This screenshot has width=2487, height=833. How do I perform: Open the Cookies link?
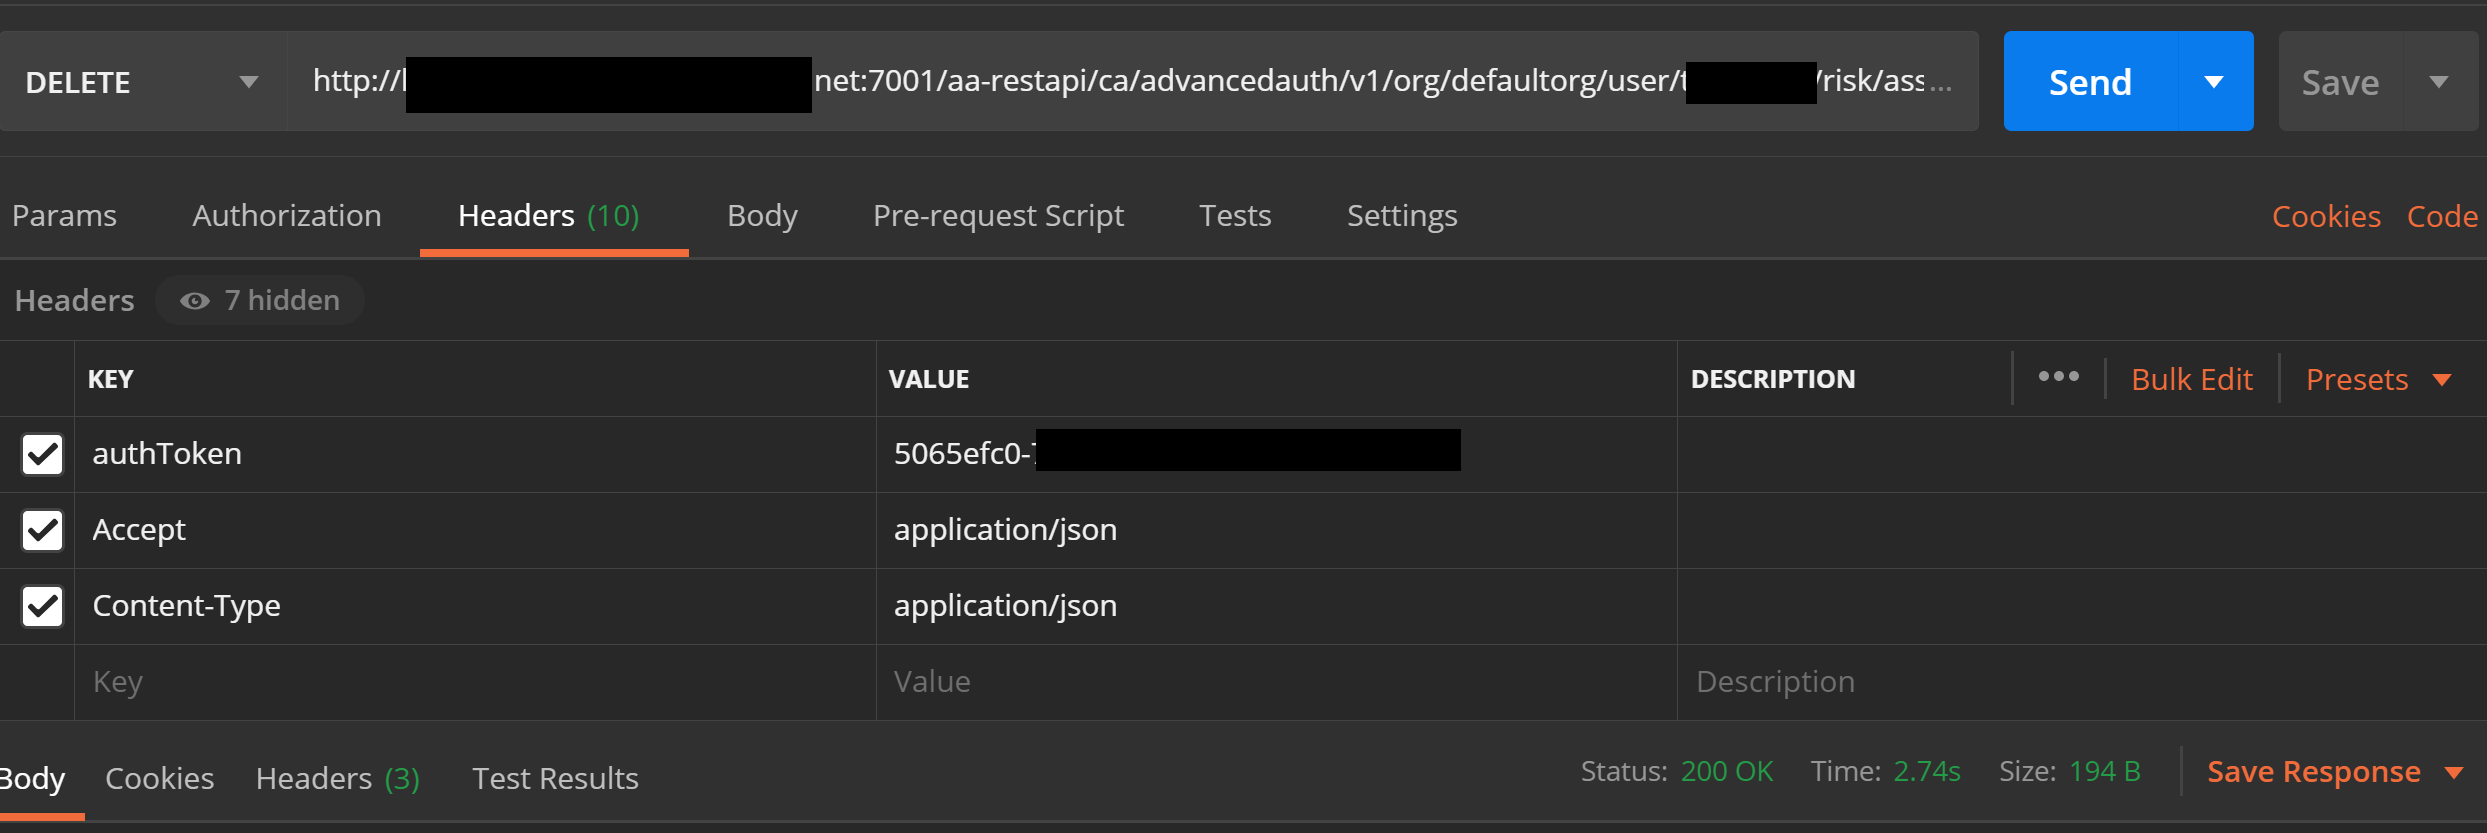click(x=2326, y=217)
